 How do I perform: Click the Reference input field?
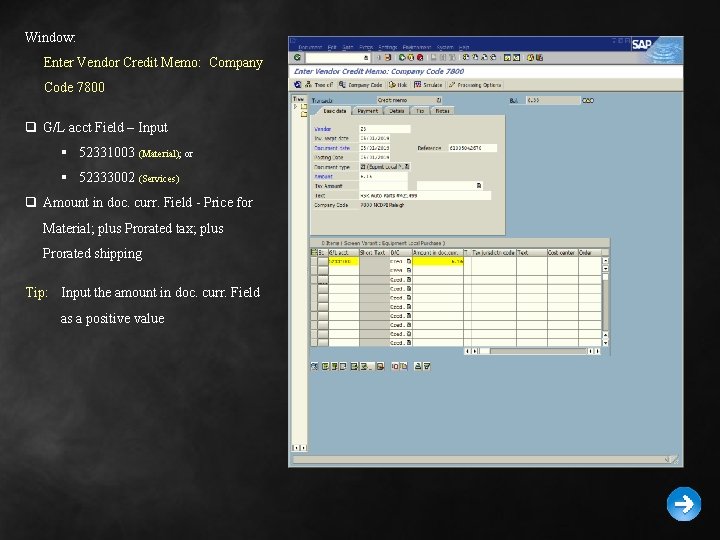pos(472,148)
